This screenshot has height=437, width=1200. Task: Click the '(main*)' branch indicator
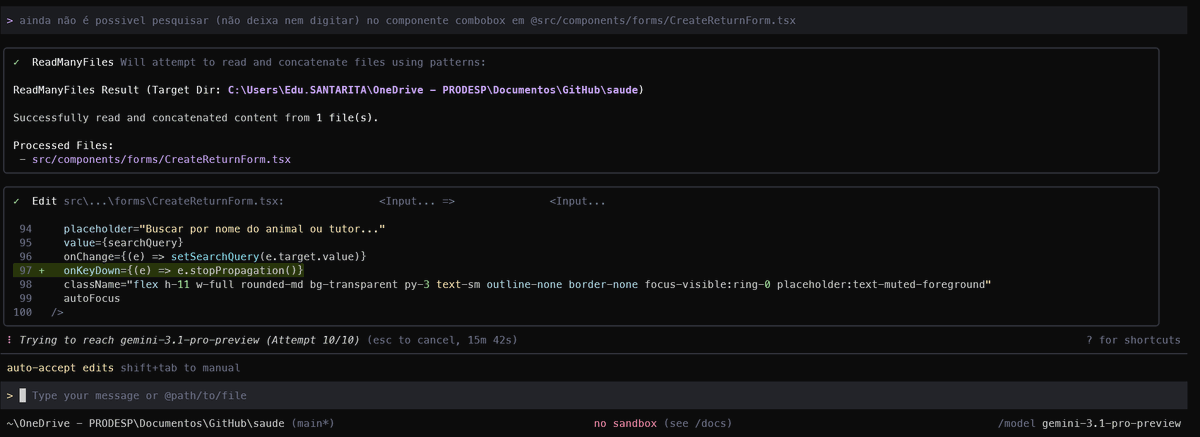tap(314, 424)
